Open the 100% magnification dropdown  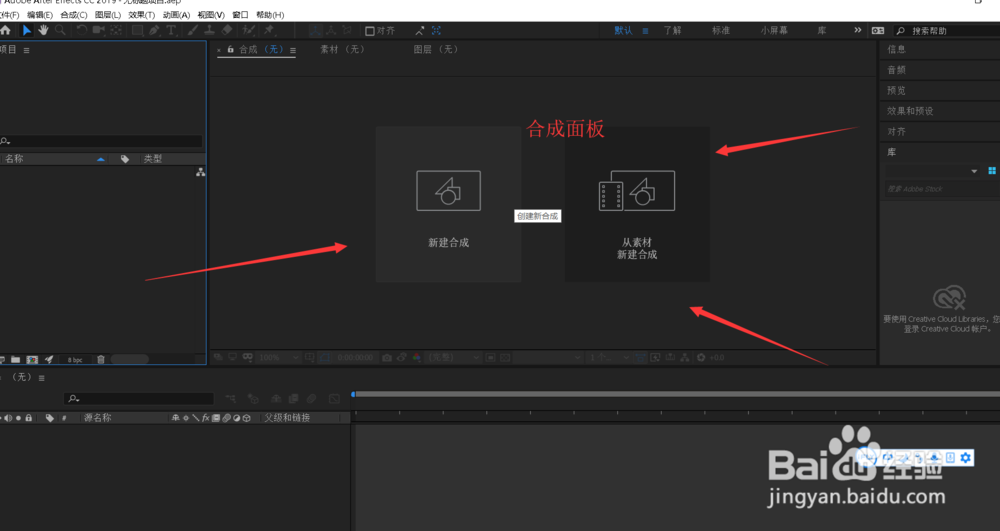tap(279, 358)
